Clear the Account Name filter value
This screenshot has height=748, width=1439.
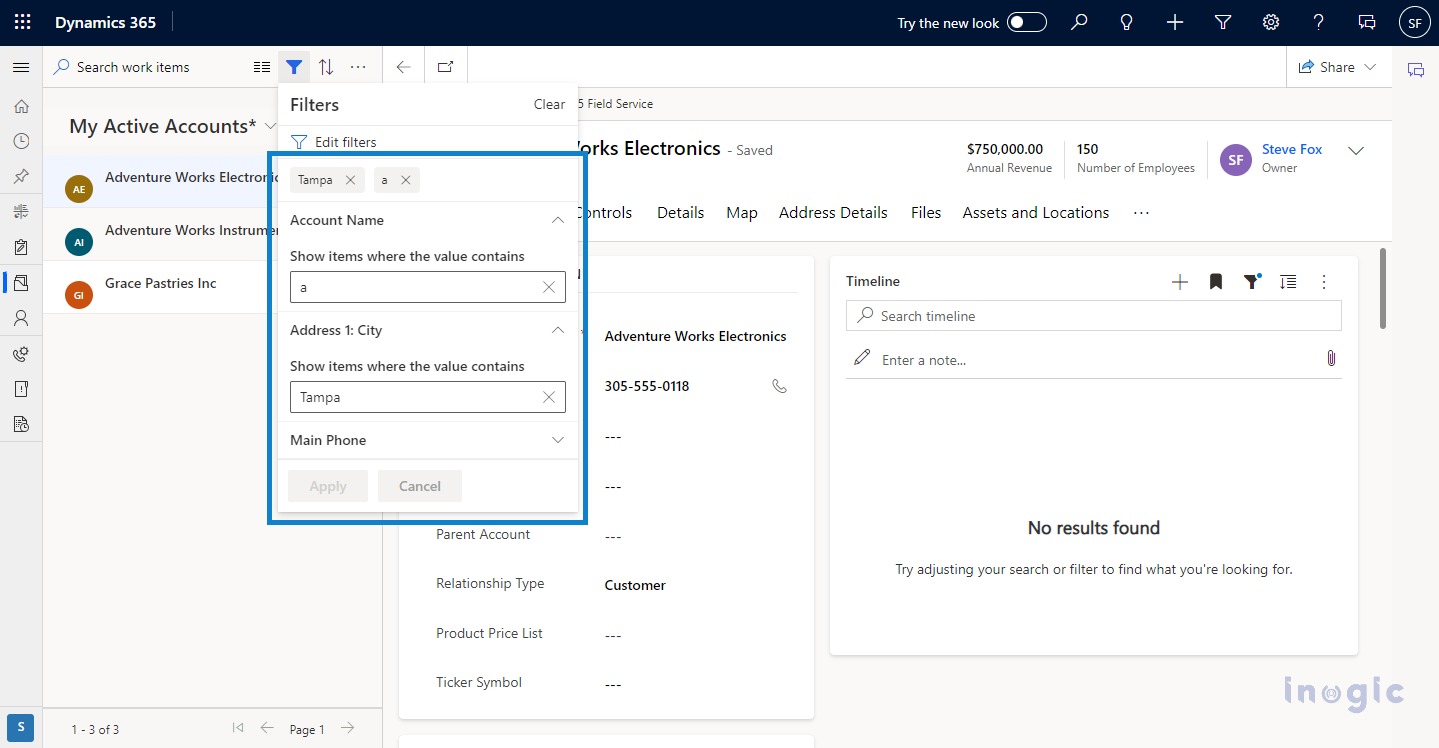[549, 287]
